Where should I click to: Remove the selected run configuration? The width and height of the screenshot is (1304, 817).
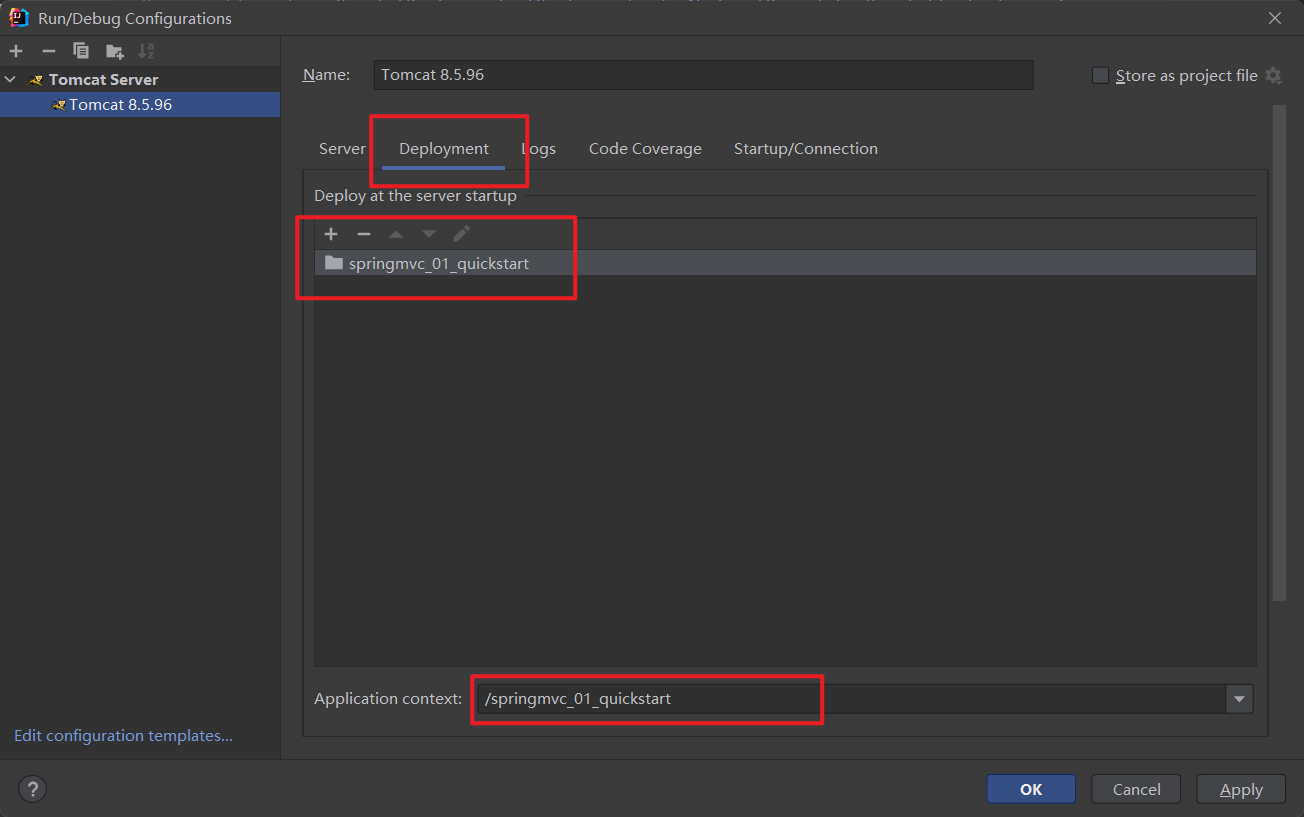point(48,51)
